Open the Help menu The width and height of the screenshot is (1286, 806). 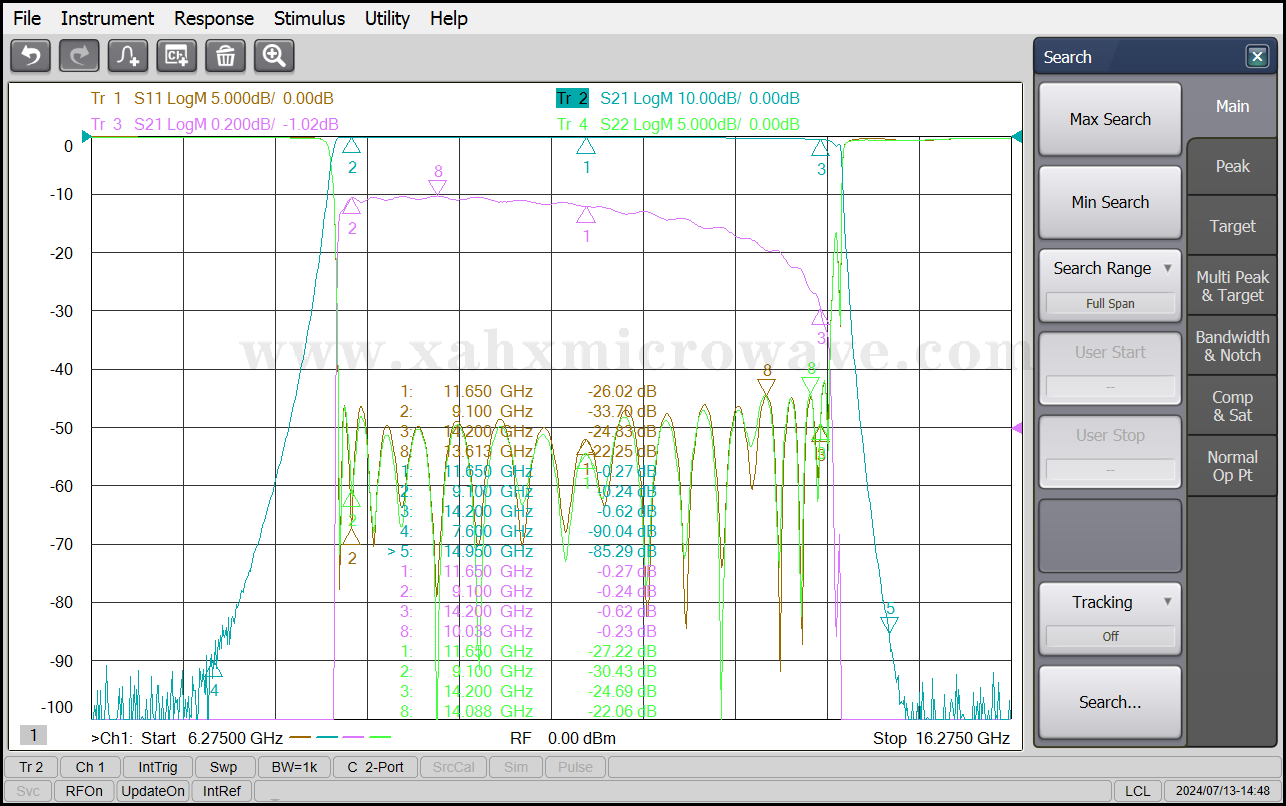coord(449,18)
